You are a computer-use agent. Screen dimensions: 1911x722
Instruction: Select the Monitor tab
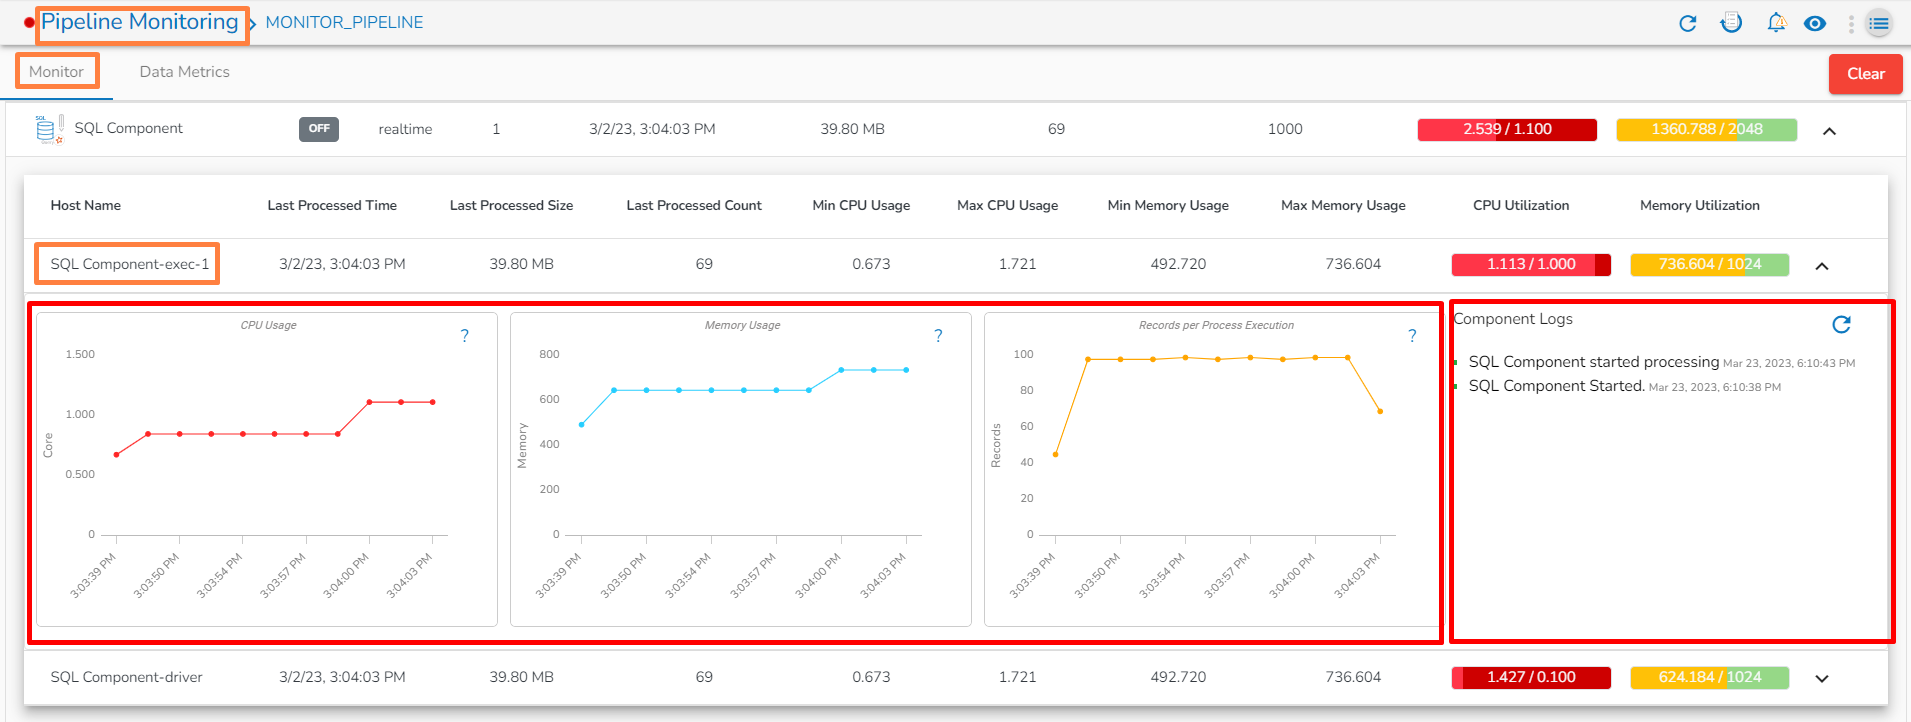[x=57, y=72]
